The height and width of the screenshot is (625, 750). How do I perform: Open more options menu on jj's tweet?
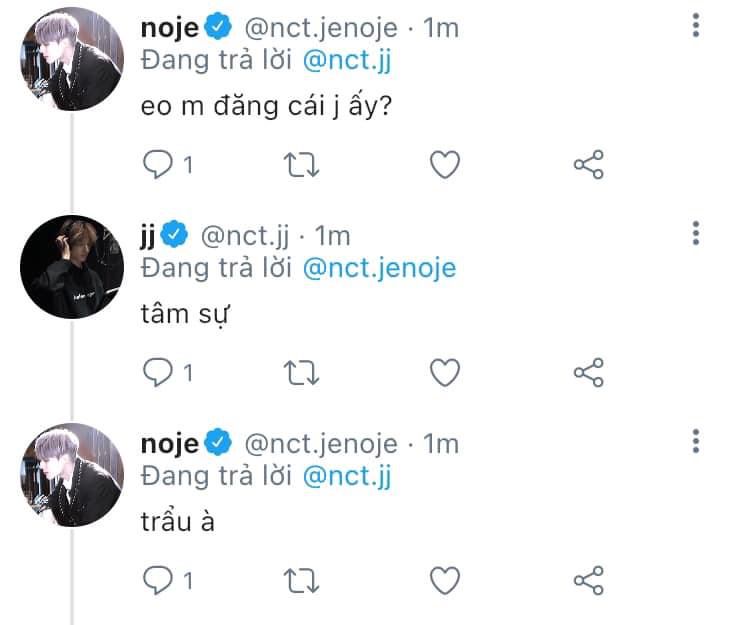pos(696,234)
